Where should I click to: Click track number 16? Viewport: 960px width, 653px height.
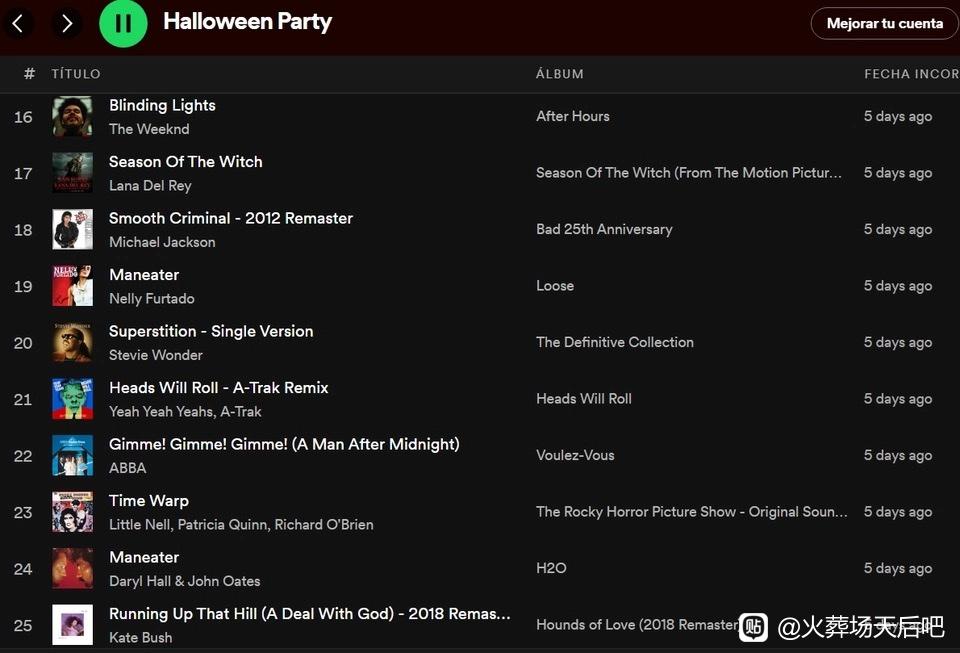(x=23, y=117)
